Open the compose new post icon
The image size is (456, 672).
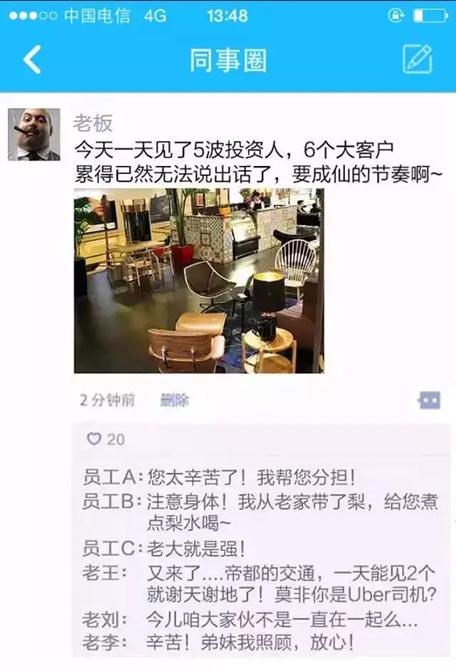coord(417,59)
